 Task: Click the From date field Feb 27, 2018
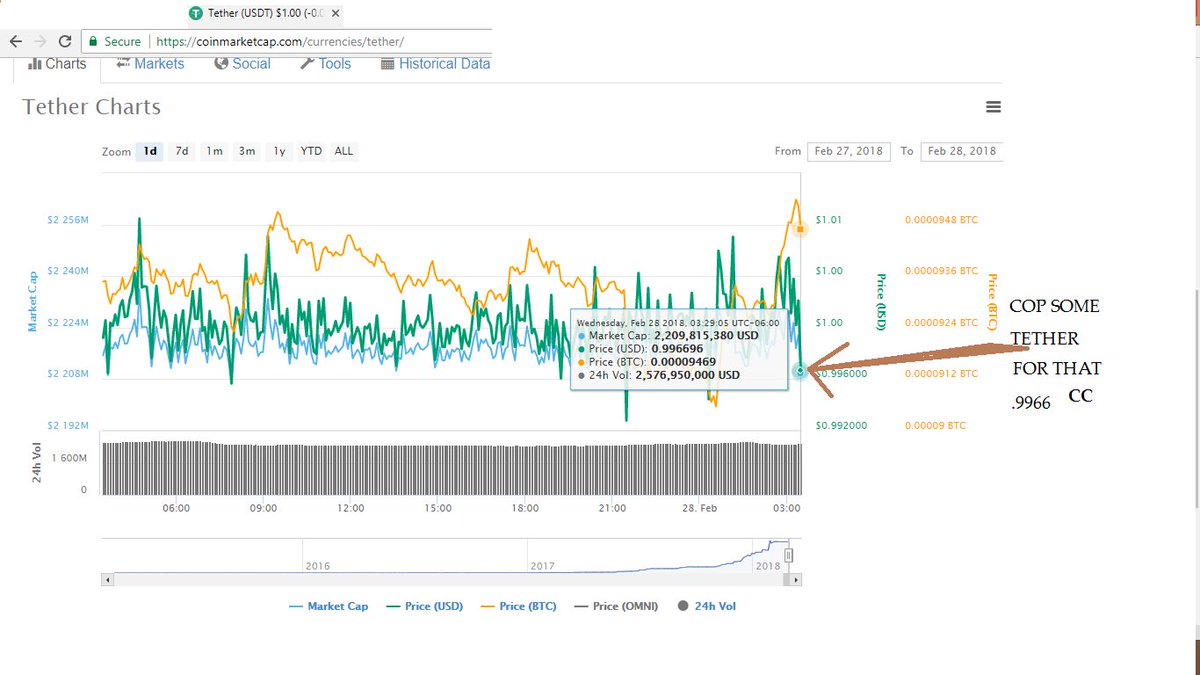tap(850, 151)
